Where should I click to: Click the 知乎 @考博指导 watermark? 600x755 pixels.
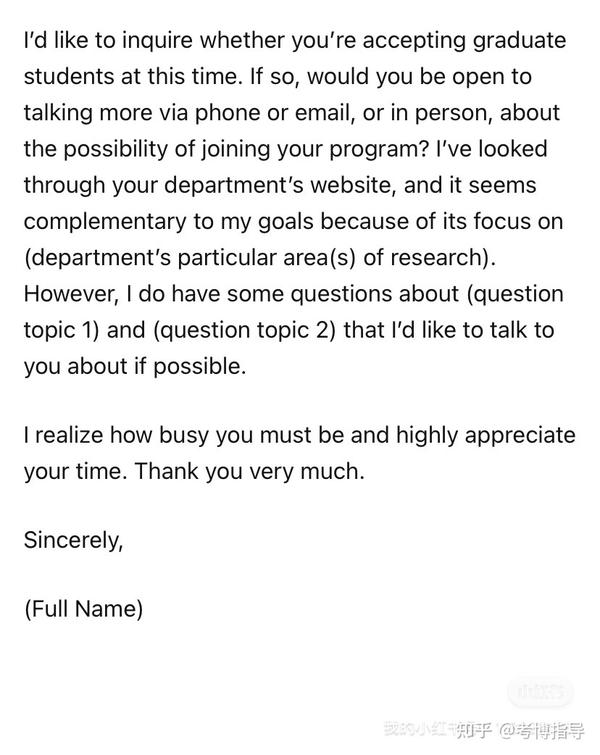520,730
